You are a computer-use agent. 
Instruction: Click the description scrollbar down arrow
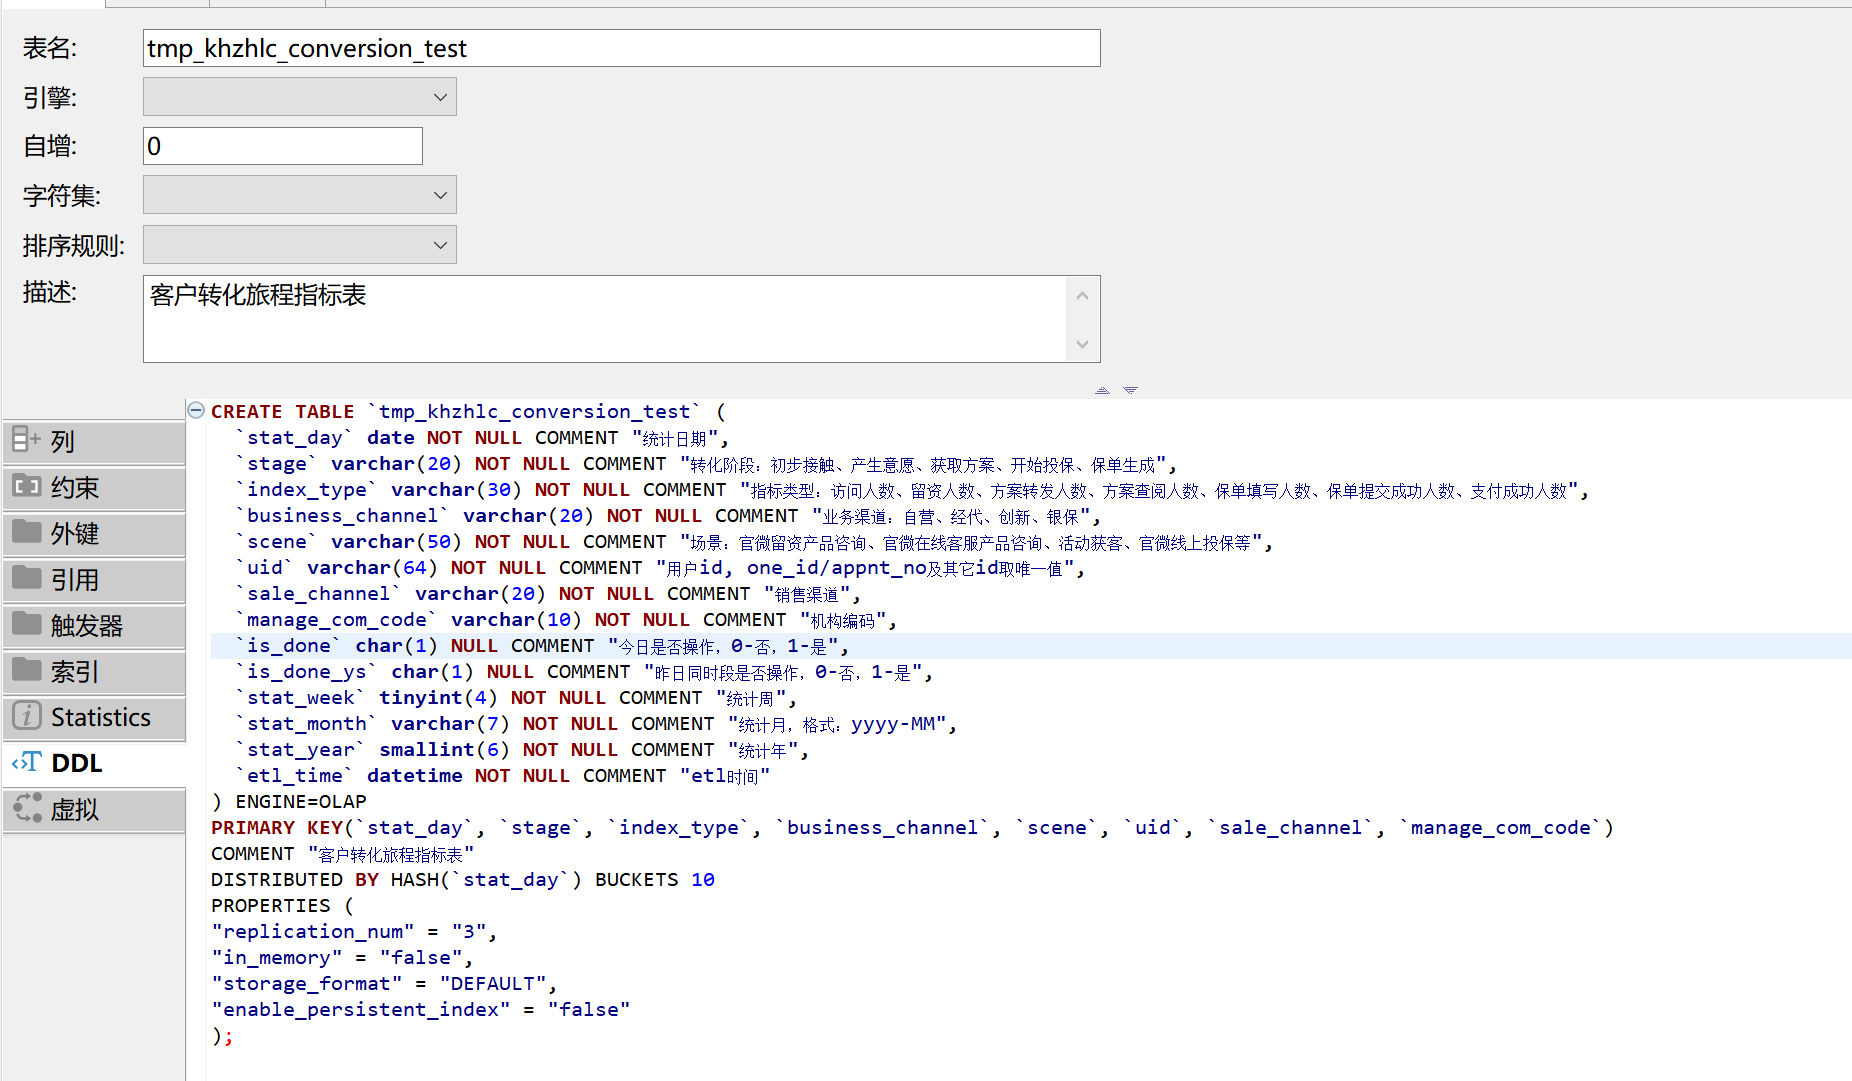tap(1082, 344)
